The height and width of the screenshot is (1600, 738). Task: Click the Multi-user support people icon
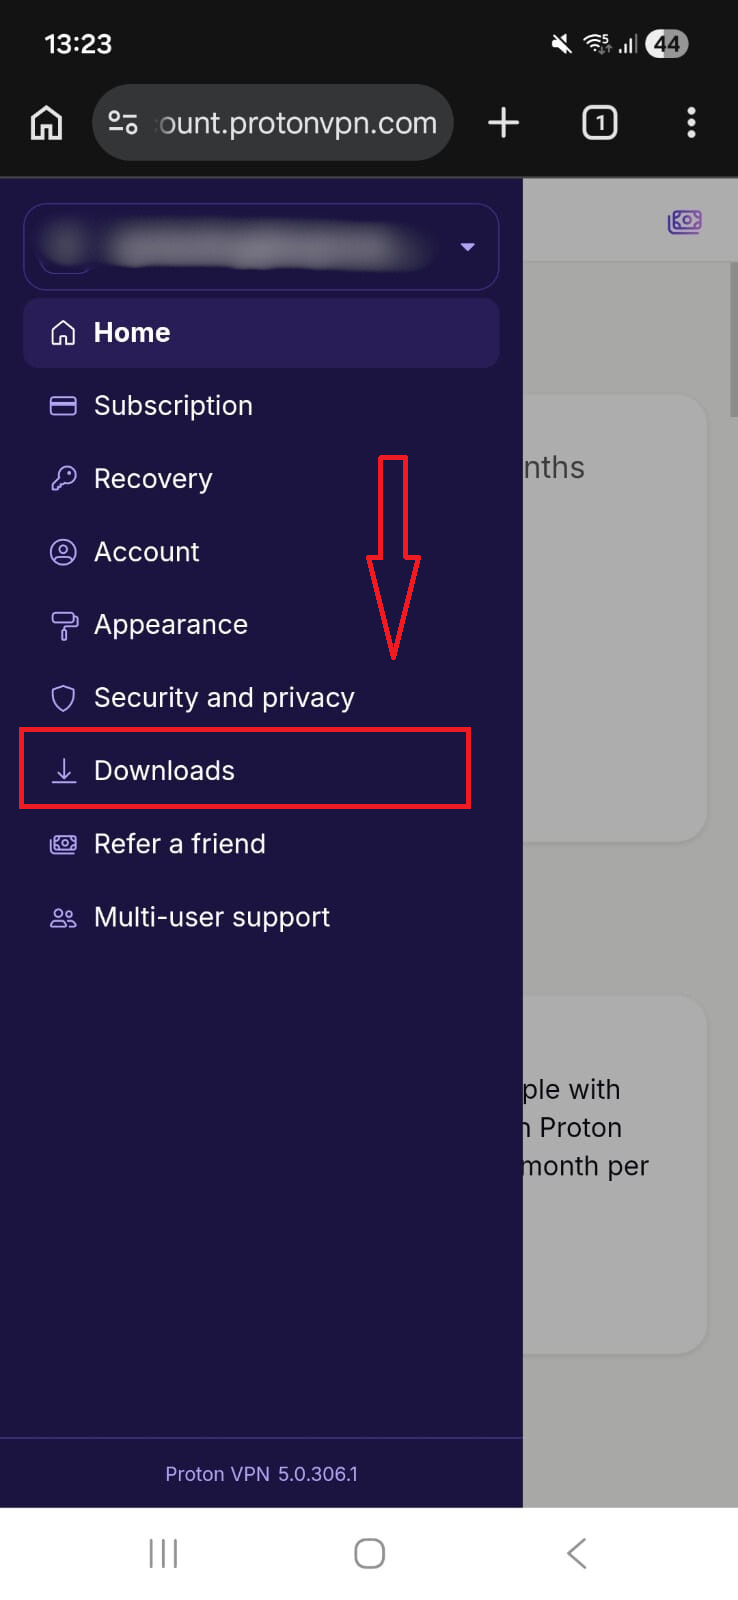click(x=63, y=917)
